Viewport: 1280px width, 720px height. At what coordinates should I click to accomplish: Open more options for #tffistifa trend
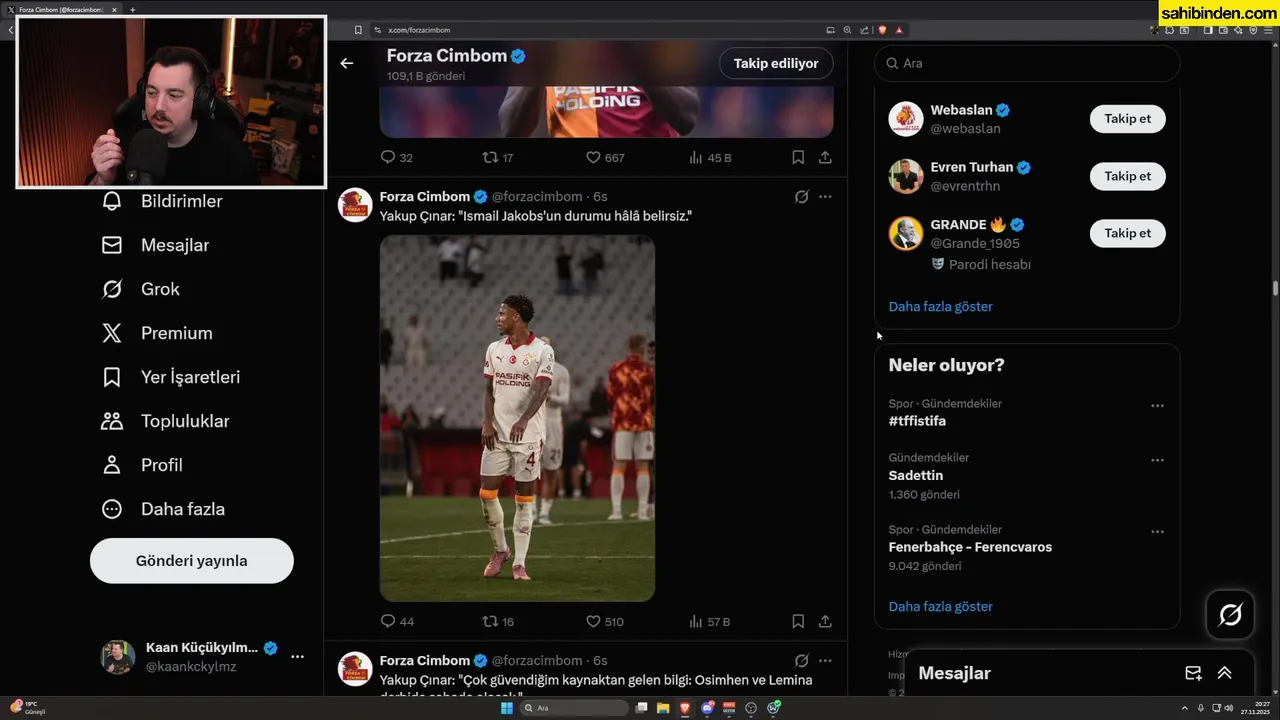coord(1157,406)
